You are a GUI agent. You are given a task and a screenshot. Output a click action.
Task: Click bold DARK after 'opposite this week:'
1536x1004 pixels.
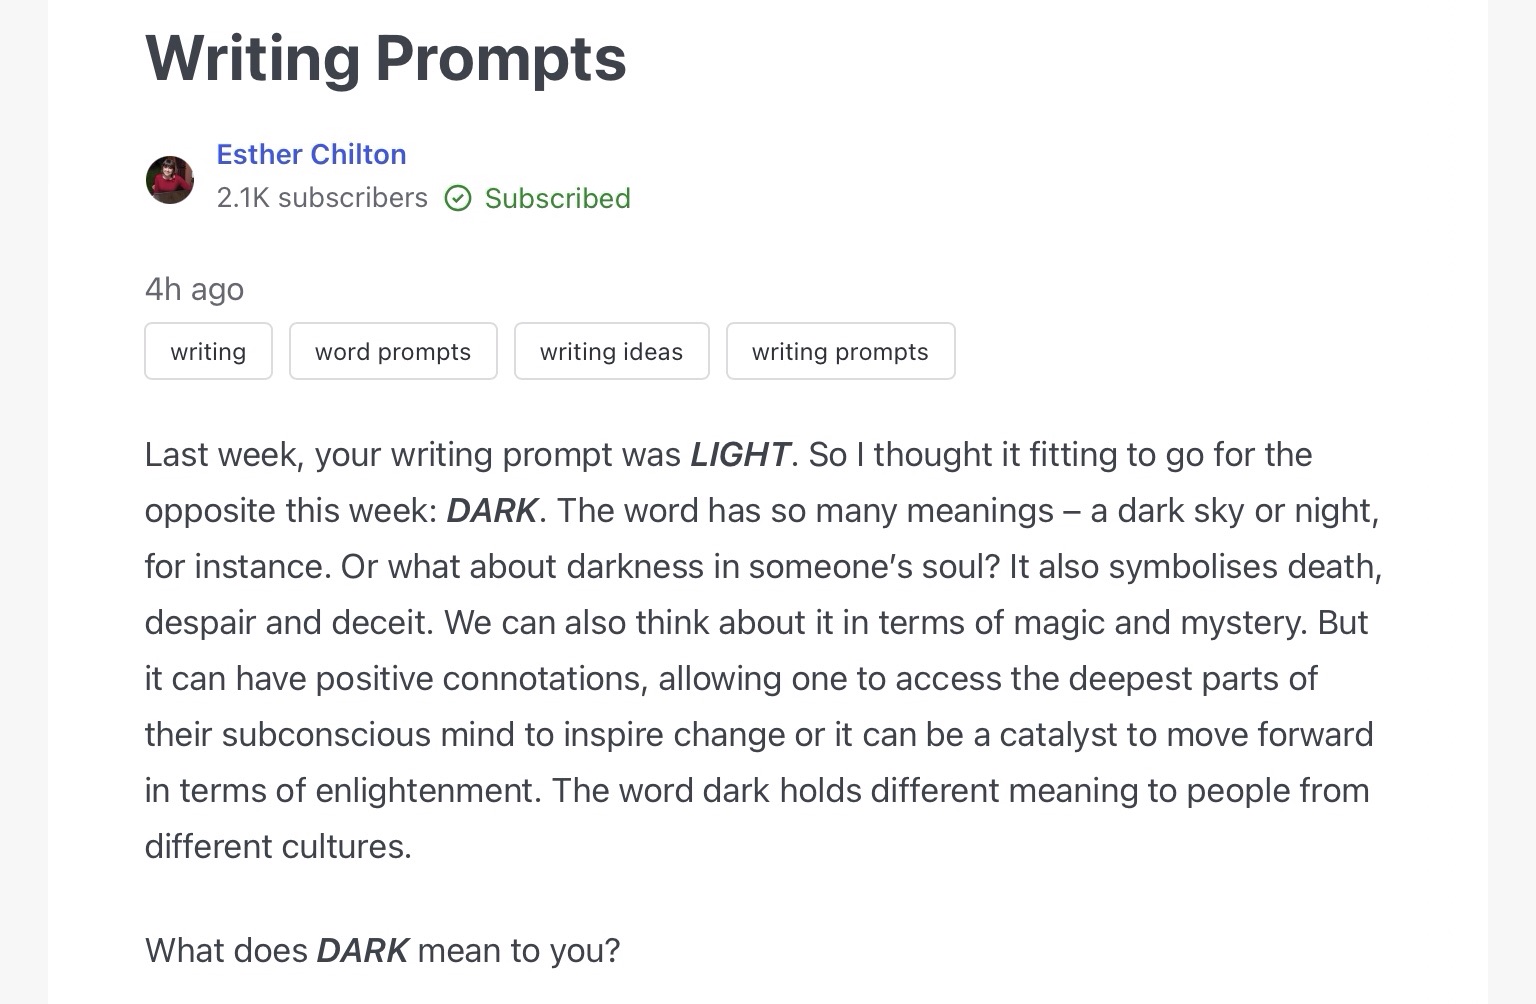pyautogui.click(x=492, y=511)
